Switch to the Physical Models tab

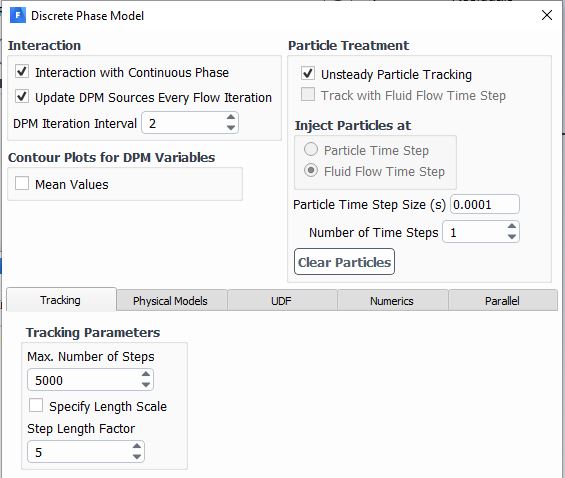[170, 301]
